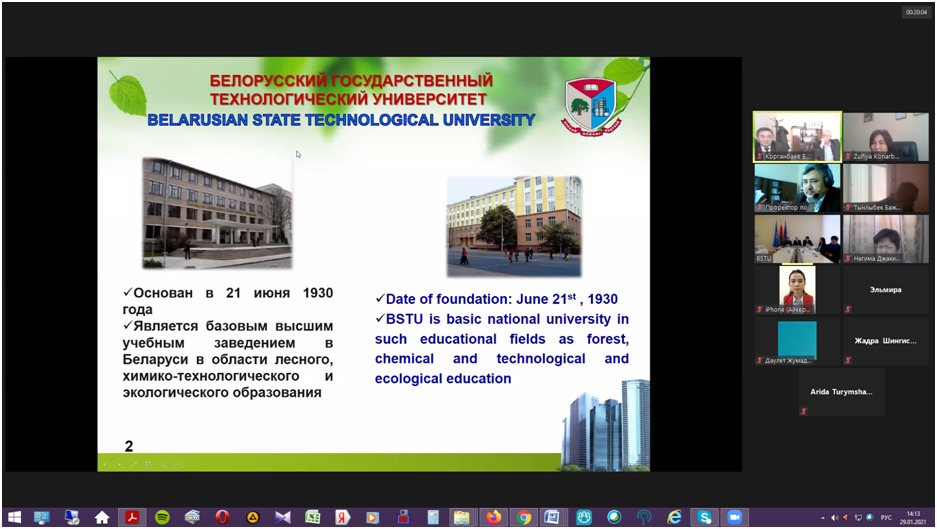Select Zulfiya Konarb participant video tile
Screen dimensions: 937x529
click(x=886, y=137)
